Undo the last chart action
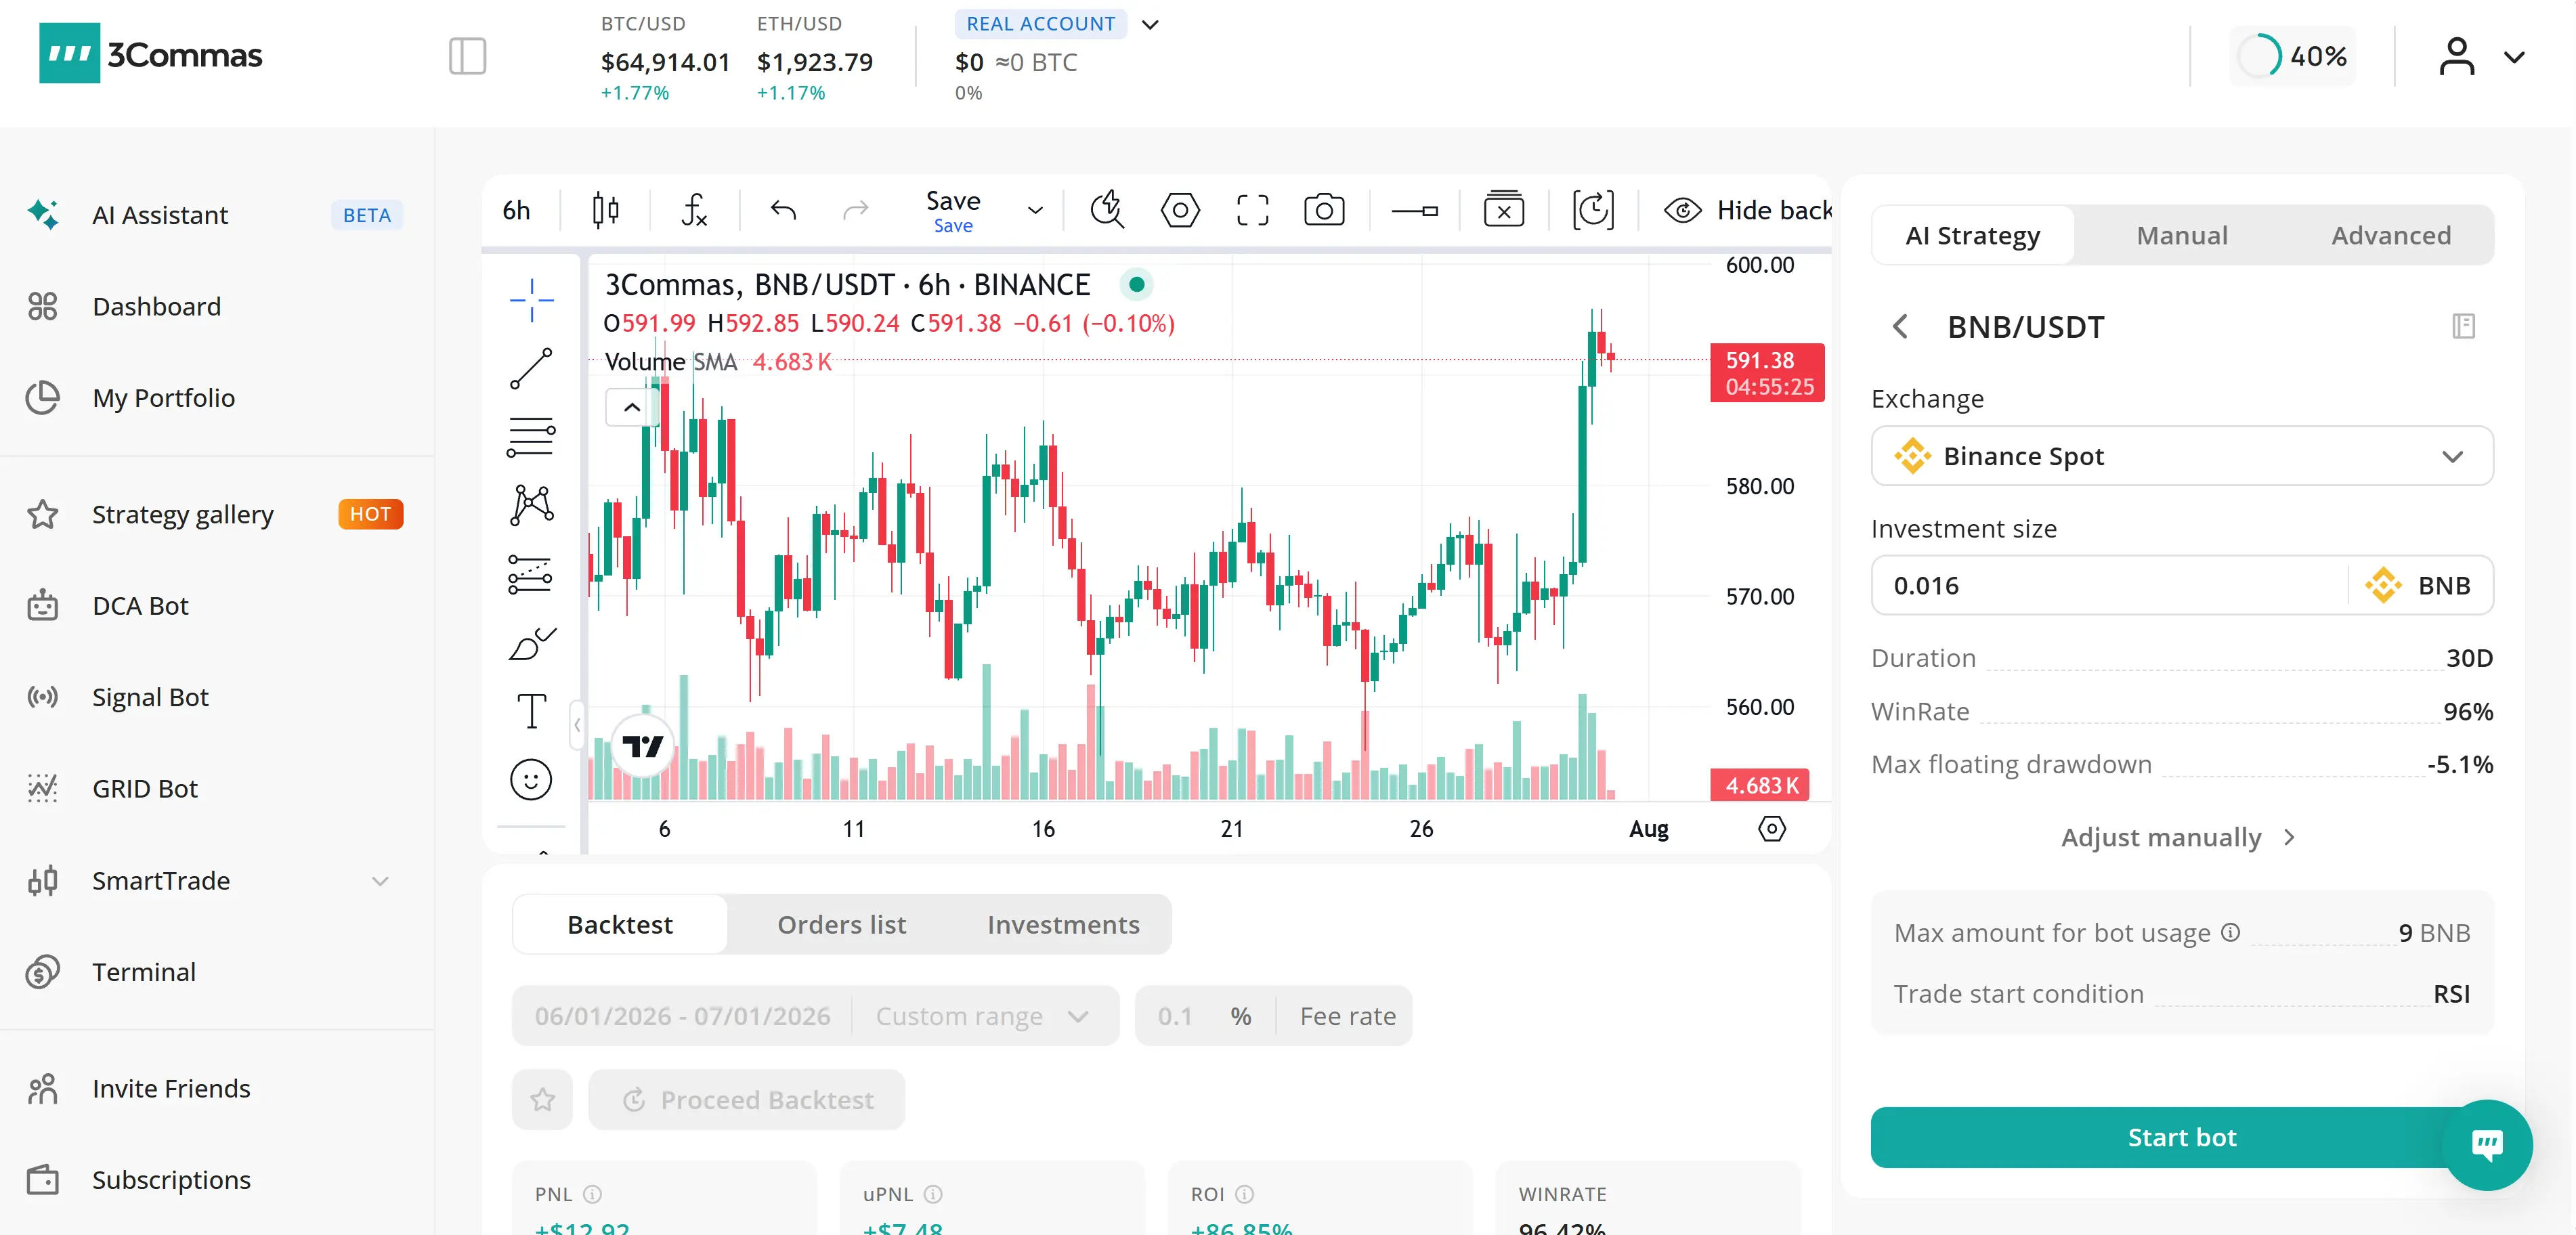 coord(784,211)
